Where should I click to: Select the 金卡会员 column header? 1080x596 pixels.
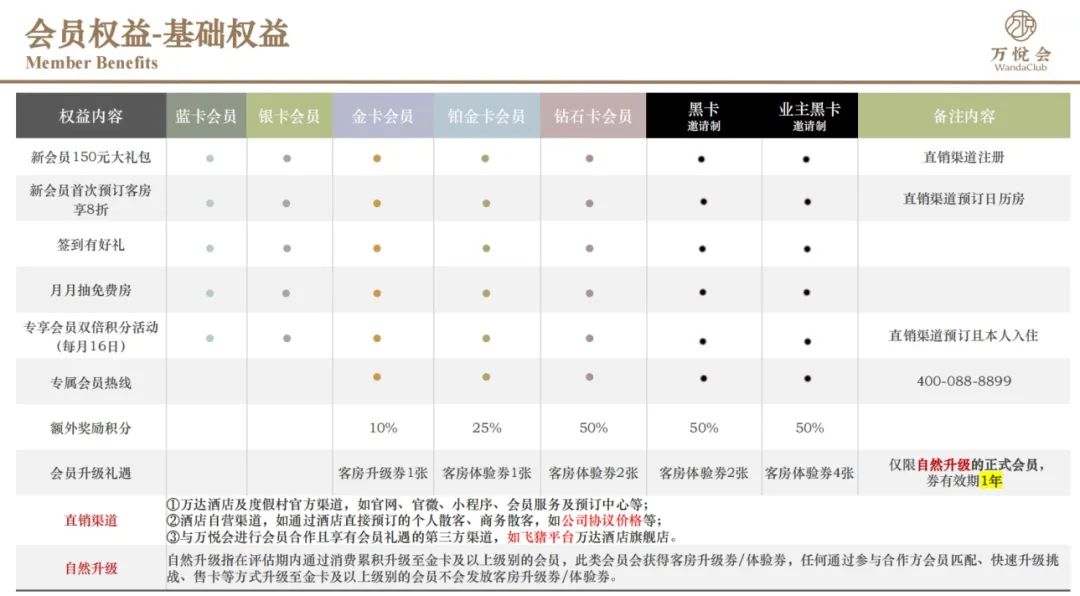coord(383,116)
